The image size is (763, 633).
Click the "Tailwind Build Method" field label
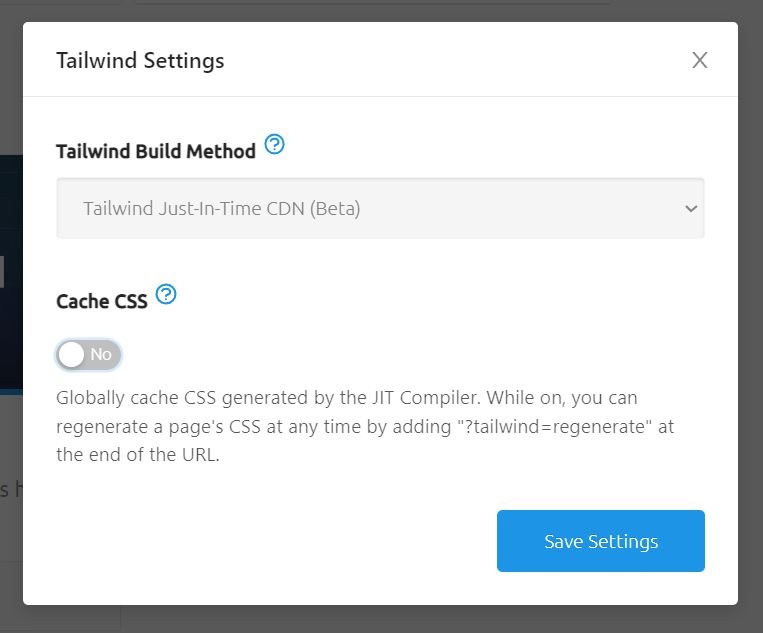click(x=156, y=151)
